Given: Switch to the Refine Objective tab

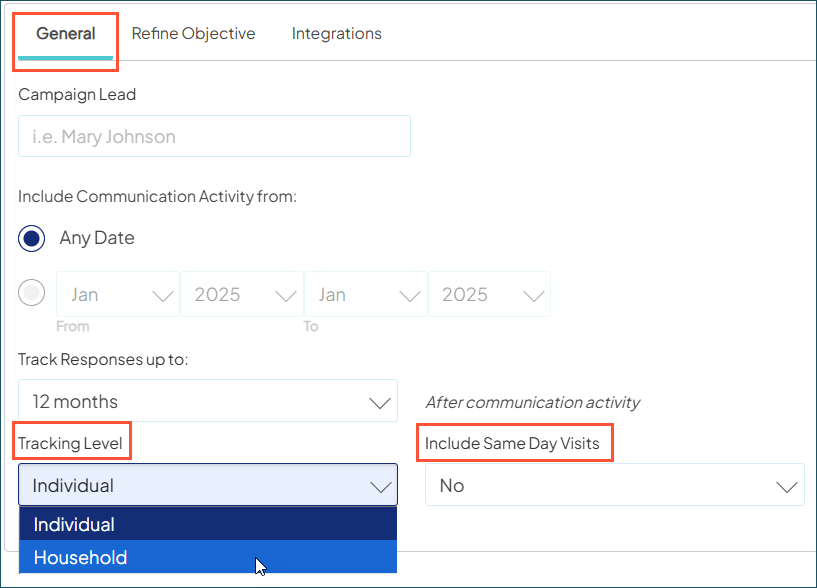Looking at the screenshot, I should [x=193, y=33].
